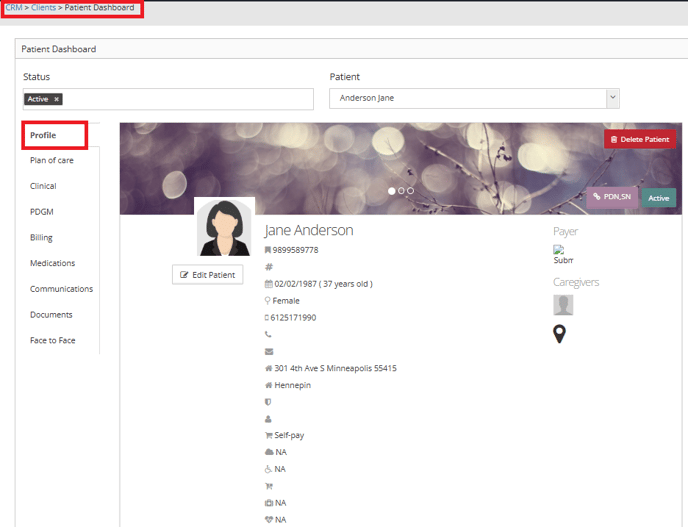Click the Hennepin county text
This screenshot has width=688, height=527.
point(293,385)
